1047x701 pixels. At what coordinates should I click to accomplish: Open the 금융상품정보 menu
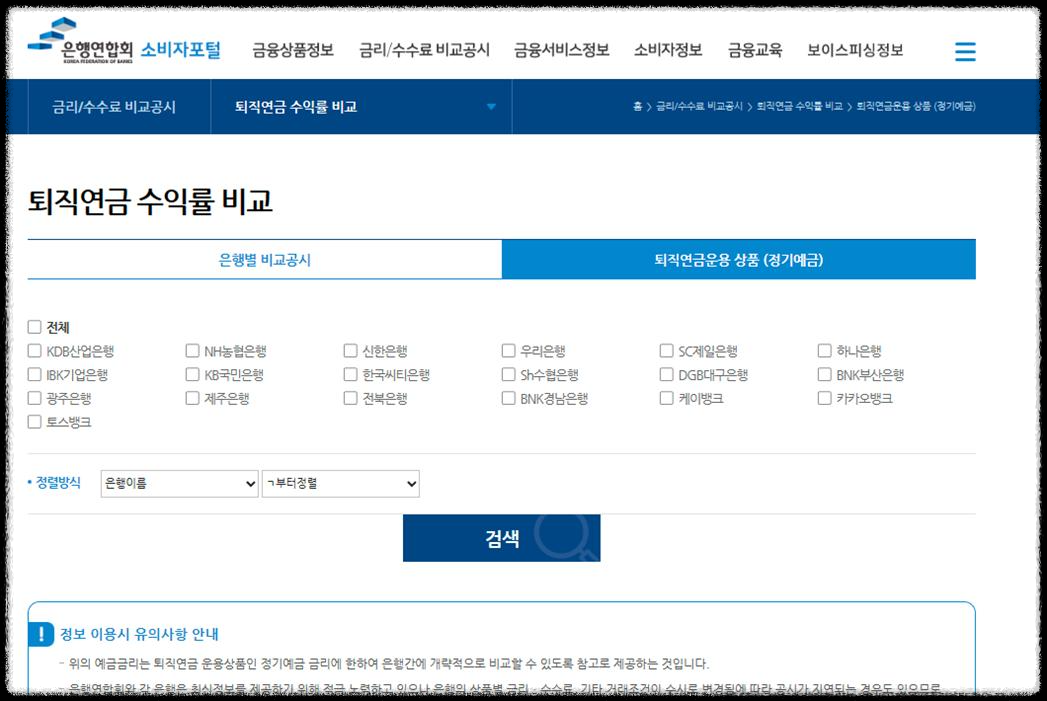pos(289,51)
